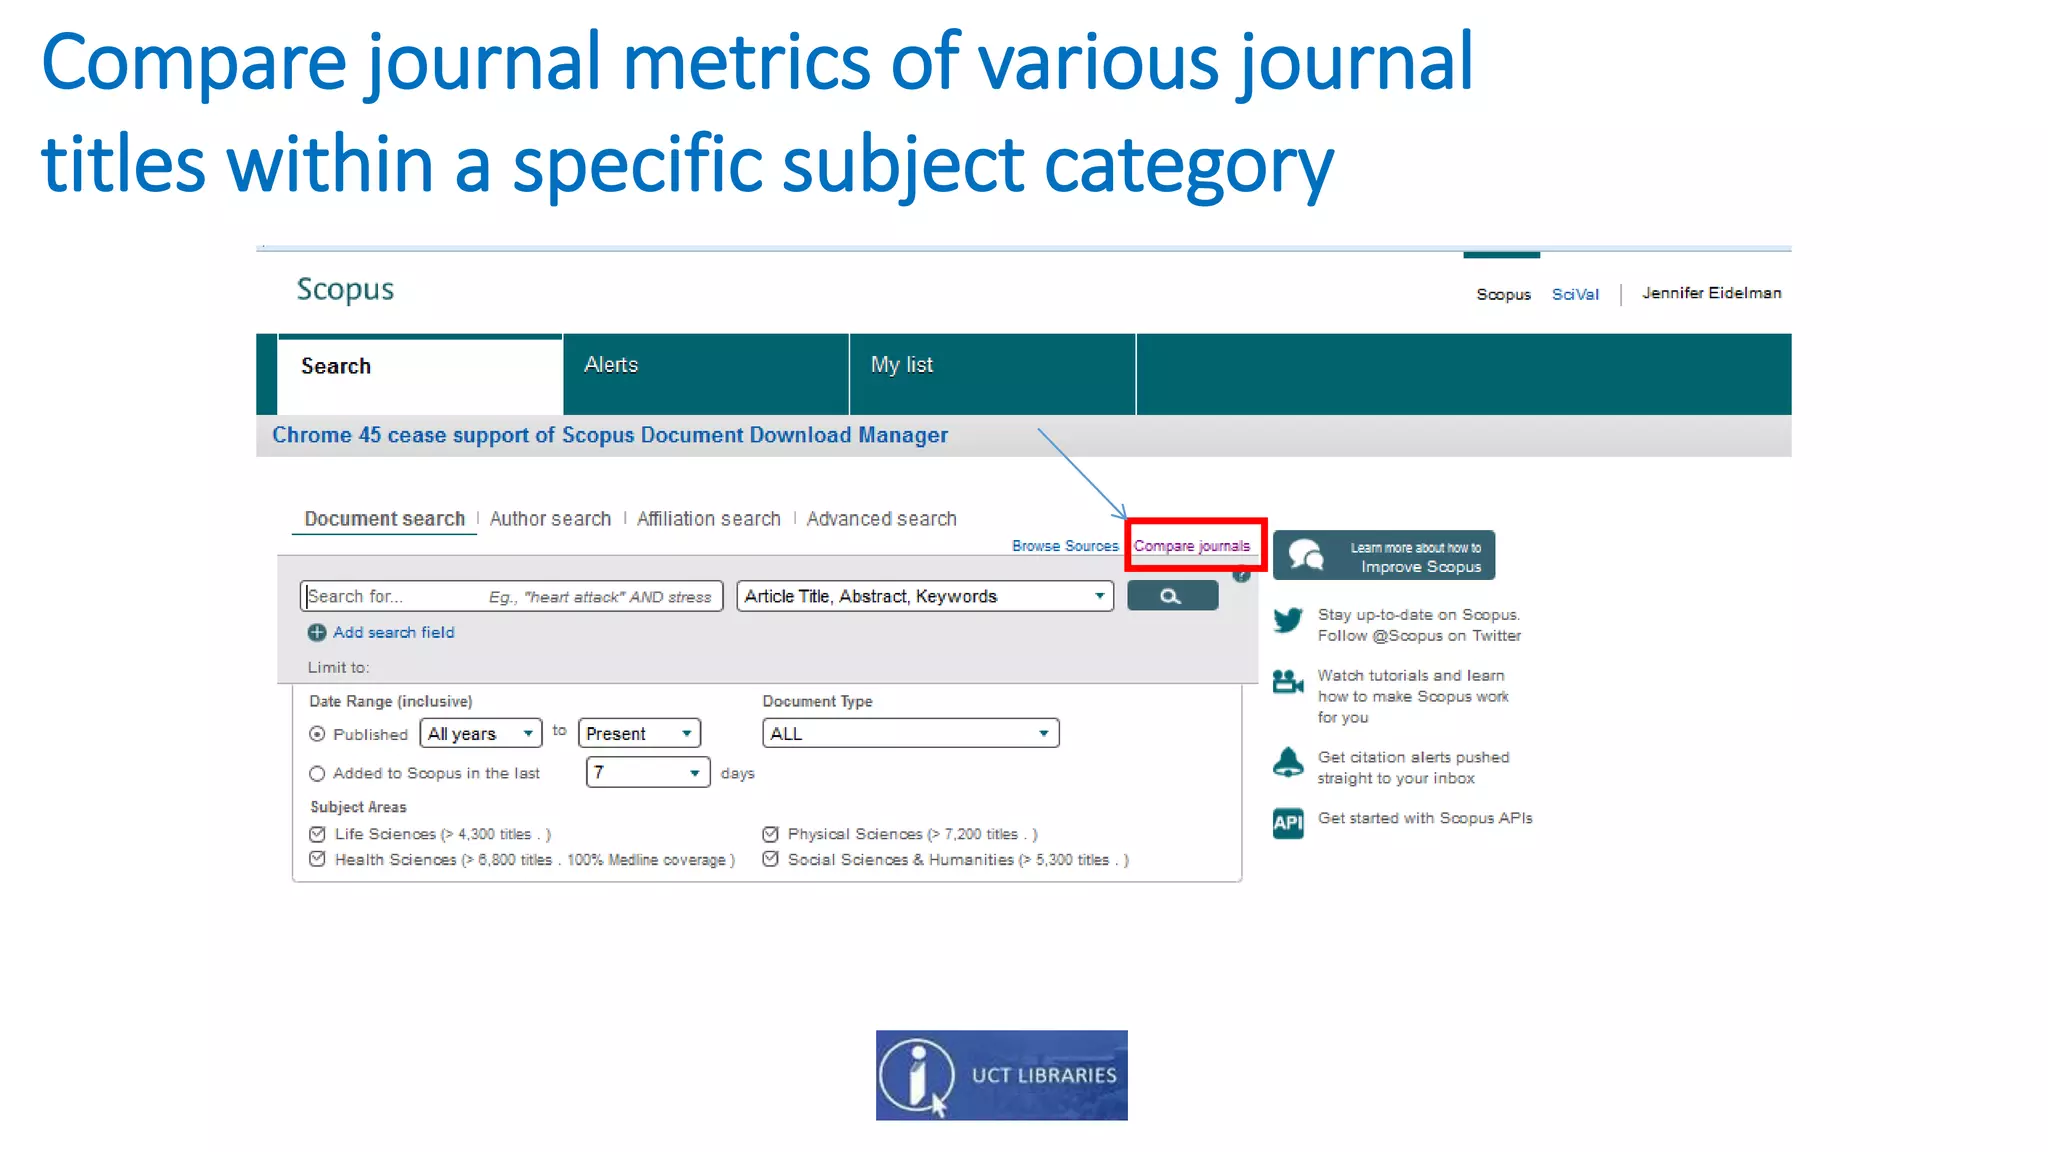Open the Present year dropdown
The height and width of the screenshot is (1152, 2048).
click(x=639, y=734)
